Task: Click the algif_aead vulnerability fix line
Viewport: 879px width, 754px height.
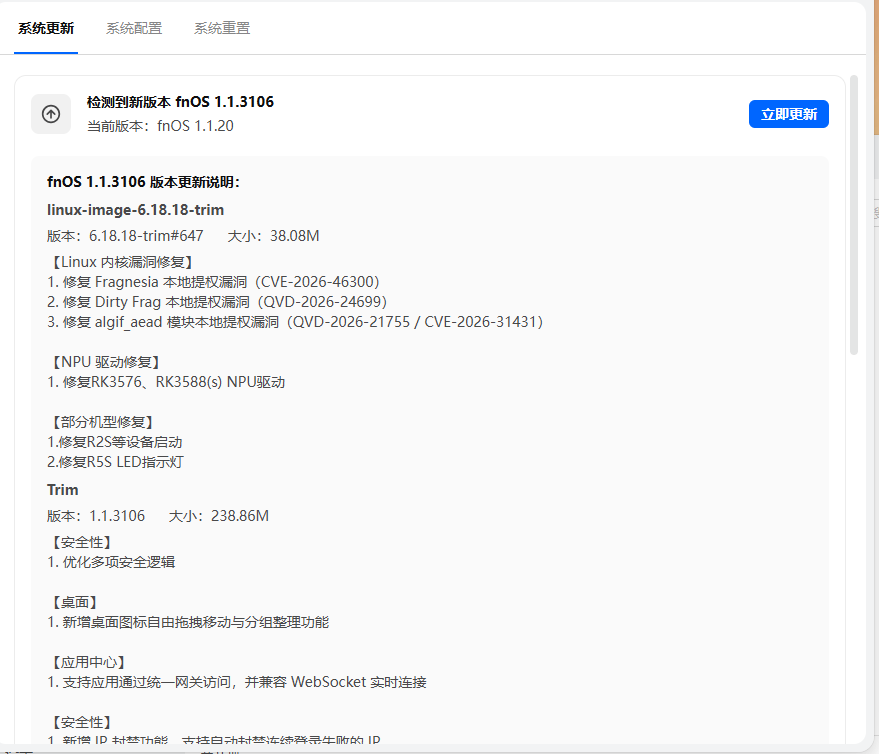Action: [x=295, y=322]
